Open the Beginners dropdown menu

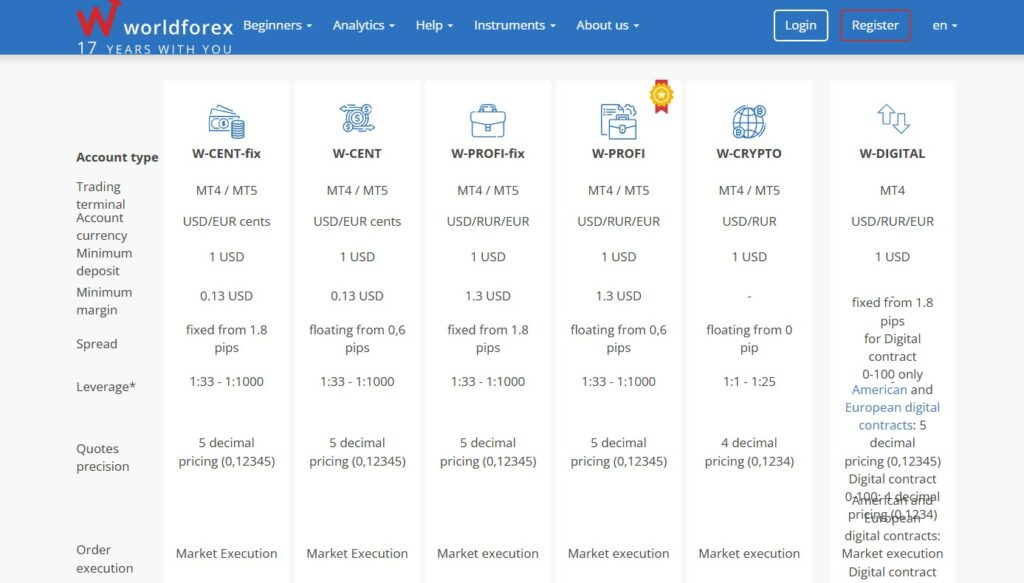pos(278,25)
